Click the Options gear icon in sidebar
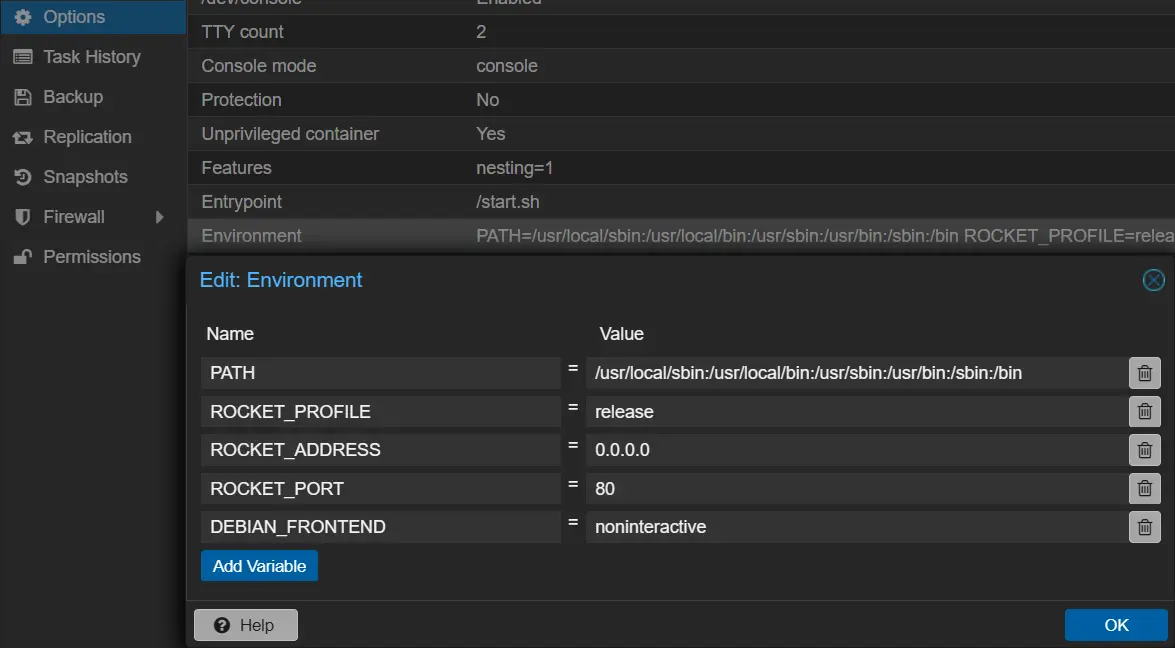Image resolution: width=1175 pixels, height=648 pixels. click(22, 16)
